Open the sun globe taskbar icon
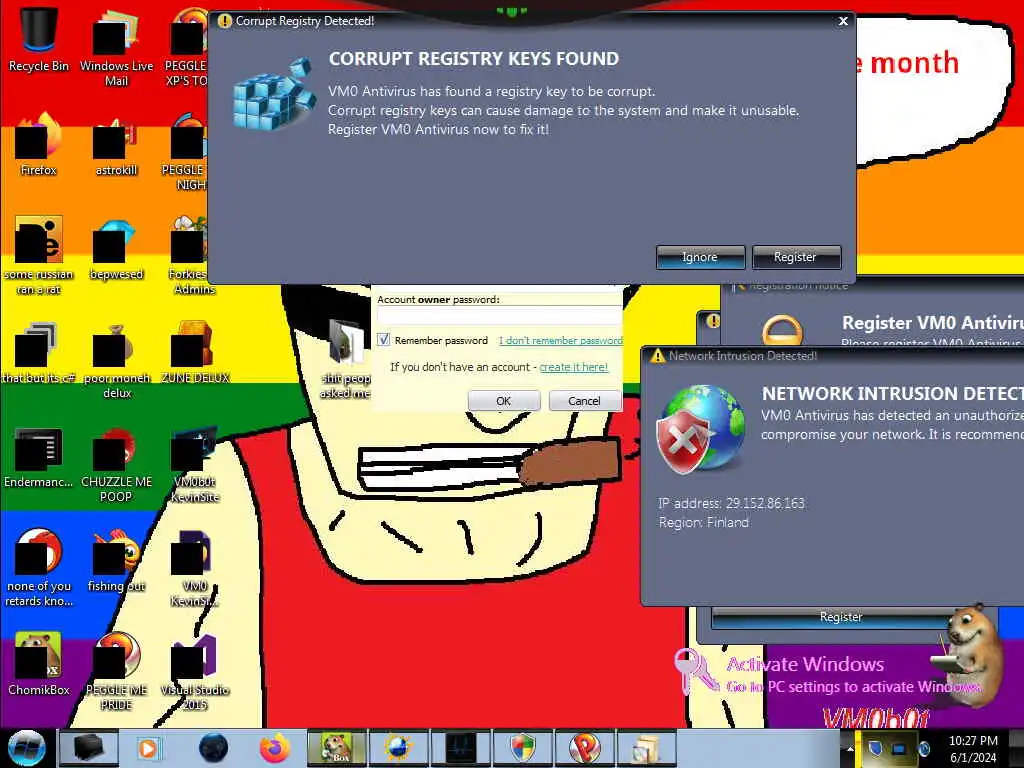Image resolution: width=1024 pixels, height=768 pixels. [398, 748]
